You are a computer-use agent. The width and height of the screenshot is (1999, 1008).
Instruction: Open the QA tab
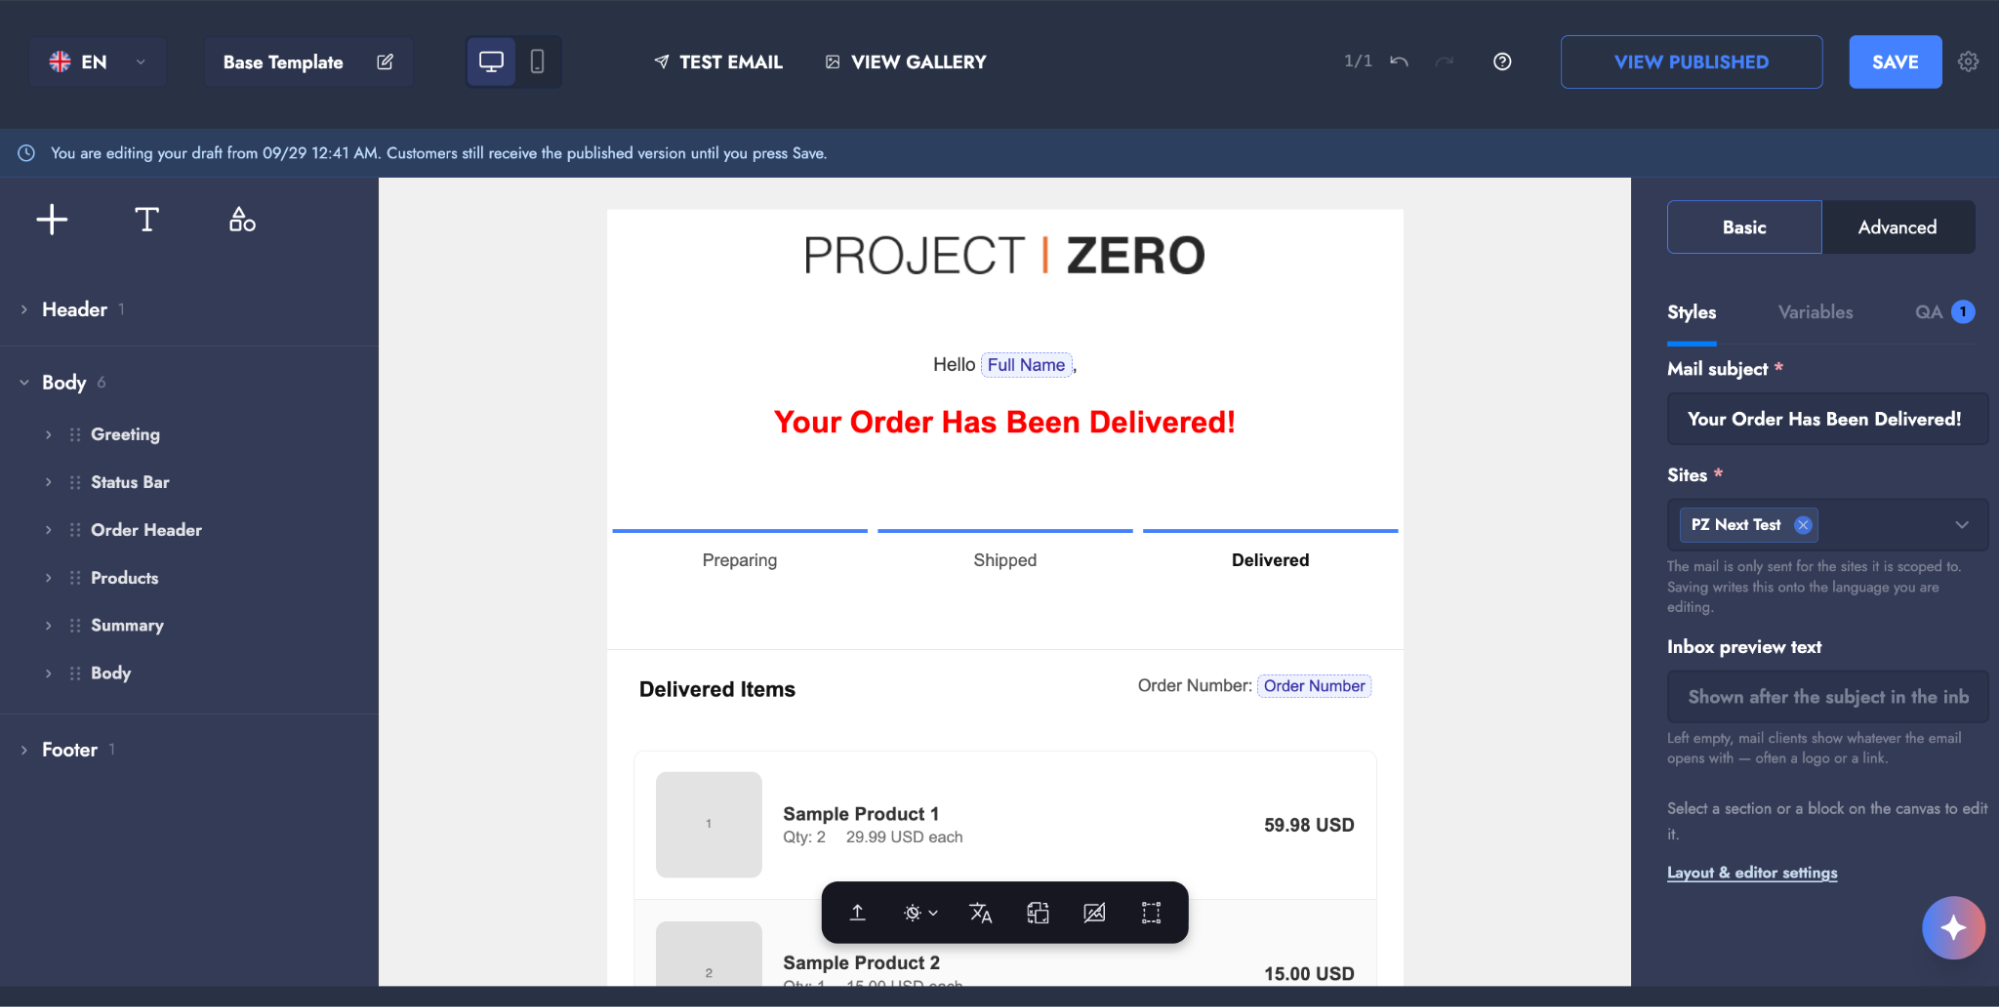pyautogui.click(x=1944, y=312)
